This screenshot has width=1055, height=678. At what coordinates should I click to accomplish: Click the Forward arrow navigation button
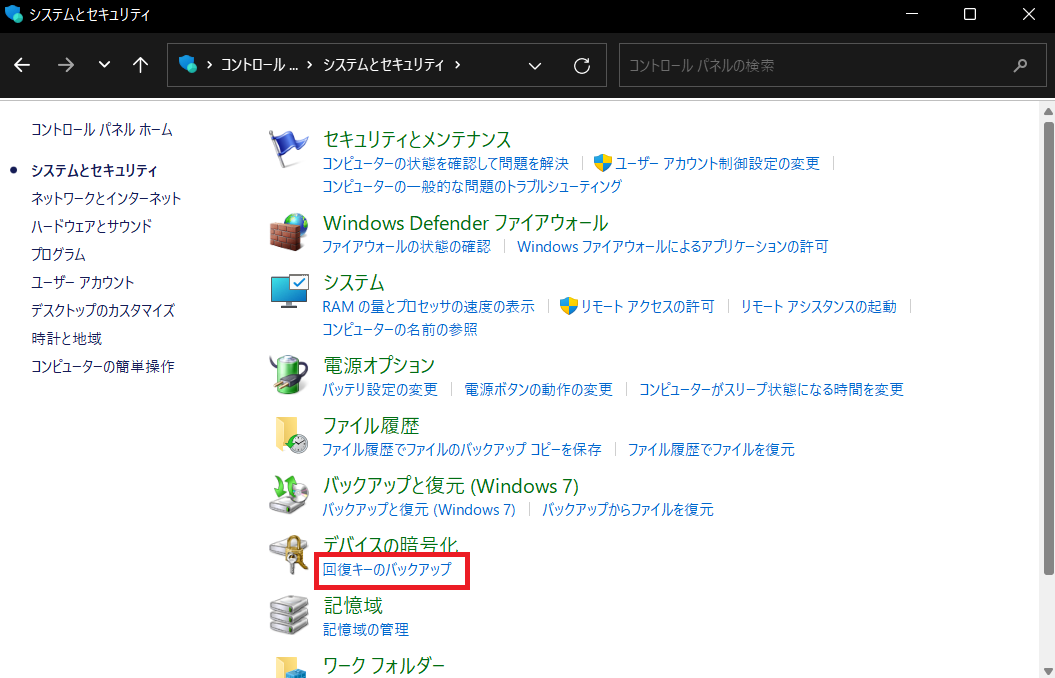(x=66, y=65)
